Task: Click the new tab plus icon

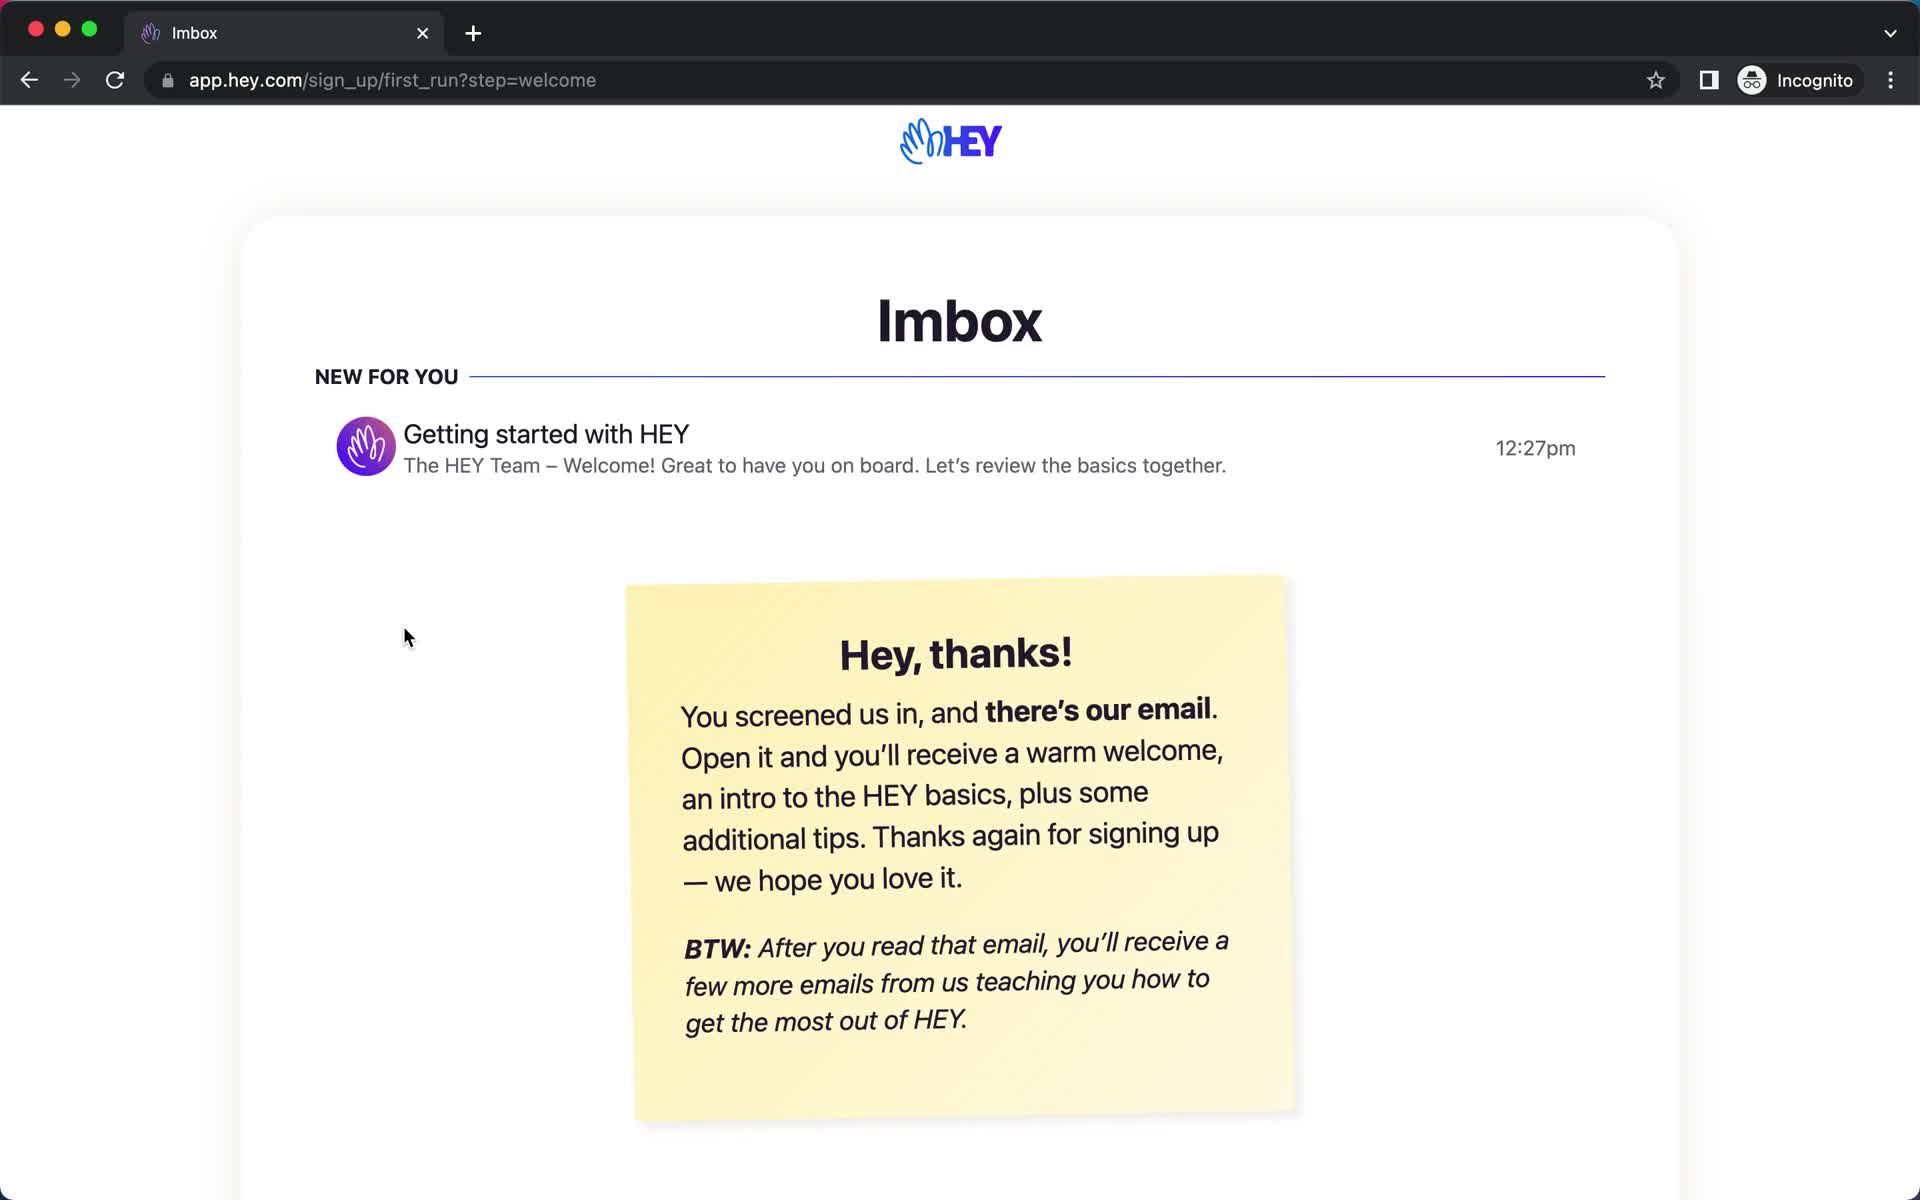Action: click(x=471, y=33)
